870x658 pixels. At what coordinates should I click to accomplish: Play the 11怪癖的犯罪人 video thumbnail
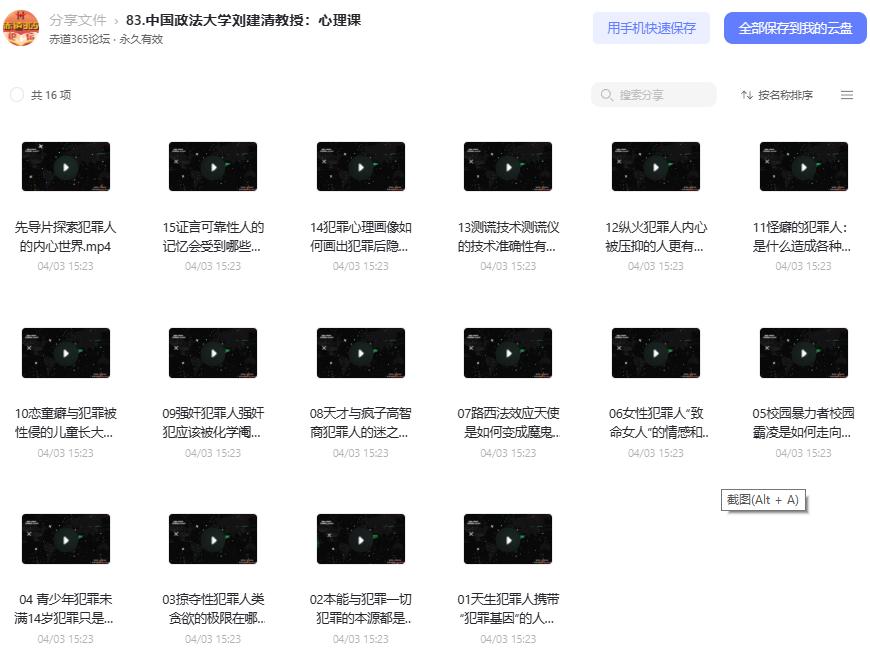803,166
